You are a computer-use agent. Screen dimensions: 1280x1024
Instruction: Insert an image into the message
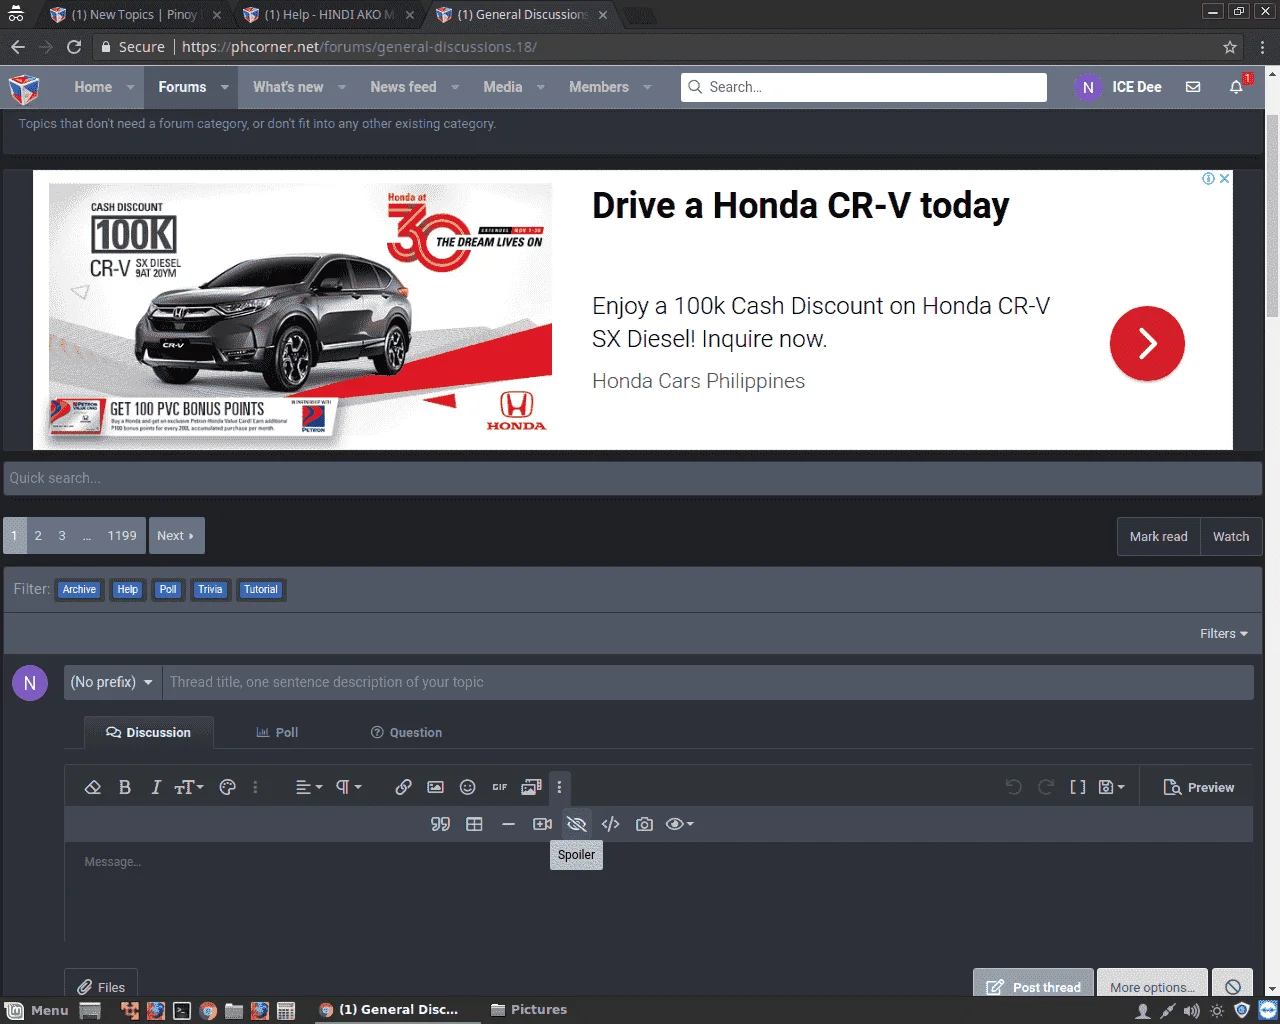[x=435, y=787]
